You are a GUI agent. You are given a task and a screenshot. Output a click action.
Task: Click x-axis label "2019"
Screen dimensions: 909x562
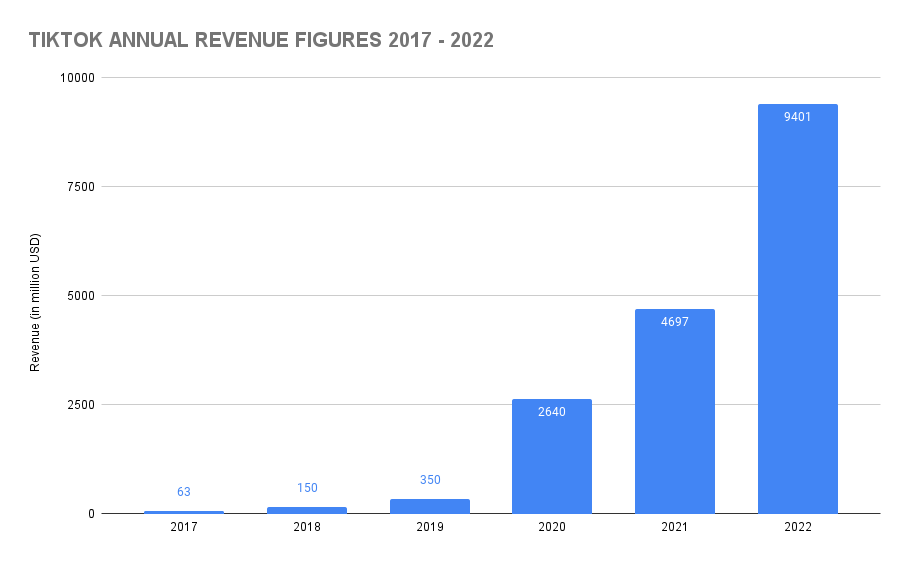point(430,527)
